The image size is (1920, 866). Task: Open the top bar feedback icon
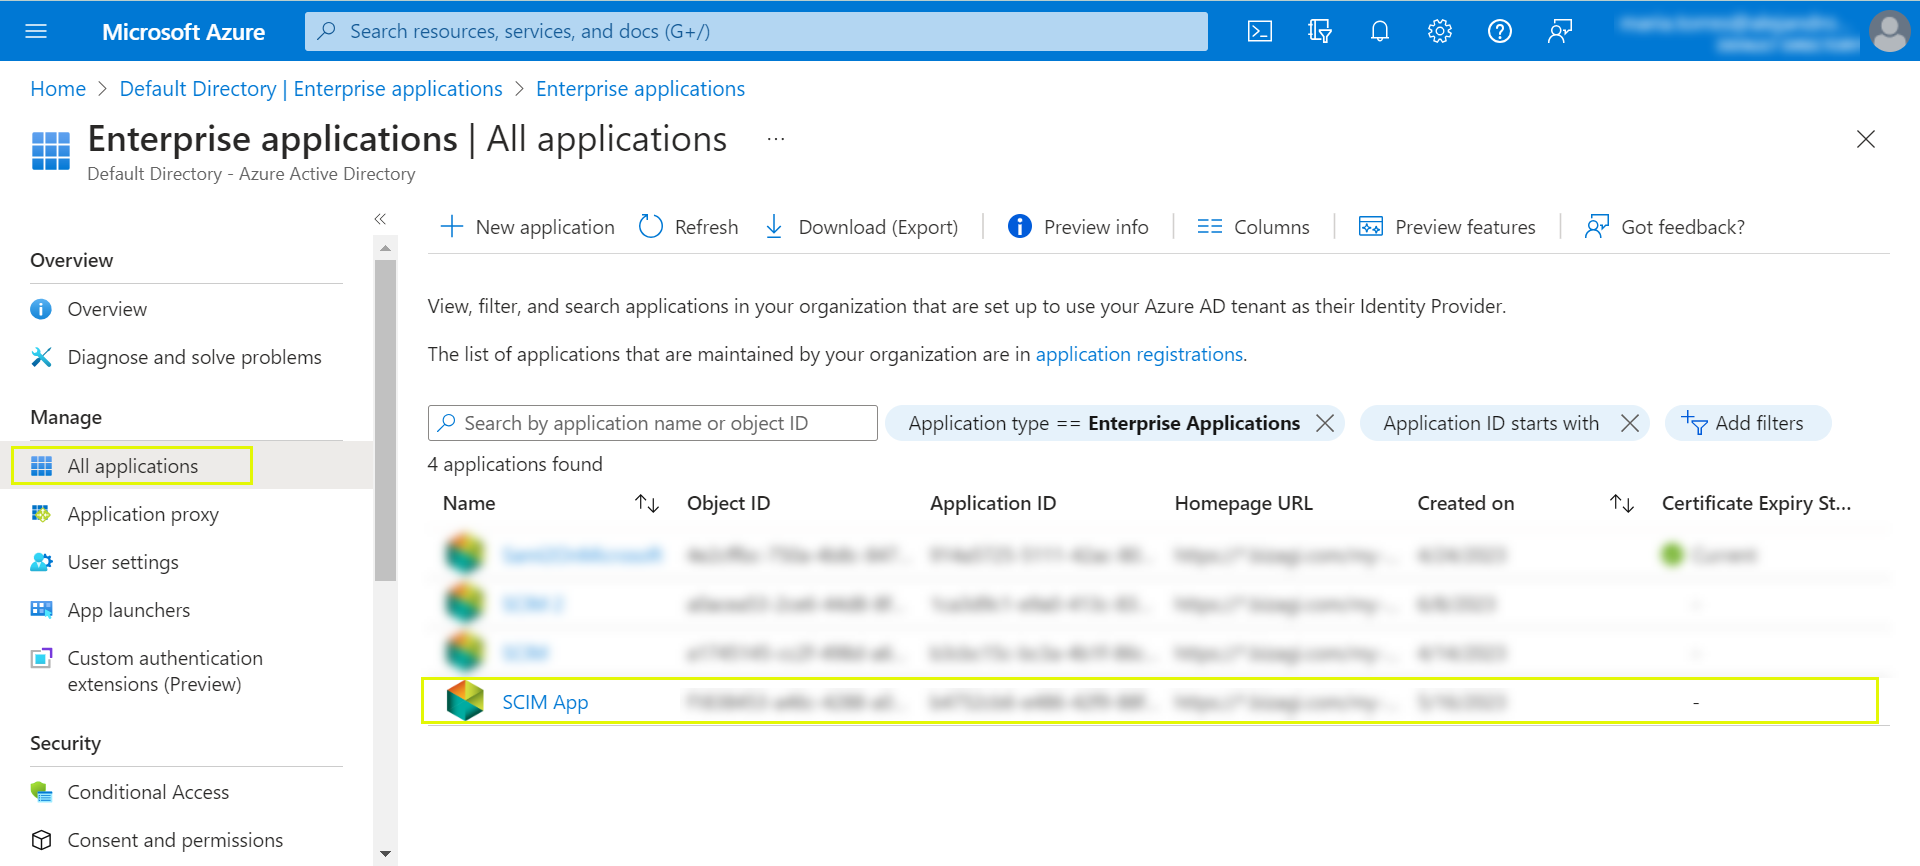pos(1560,31)
